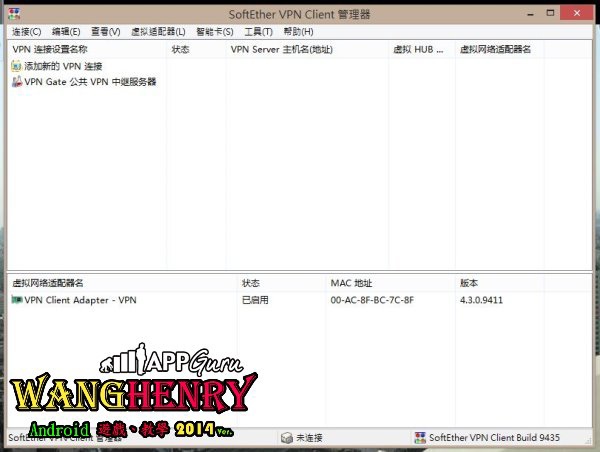Screen dimensions: 600x452
Task: Click the 添加新的 VPN 连接 icon
Action: point(16,66)
